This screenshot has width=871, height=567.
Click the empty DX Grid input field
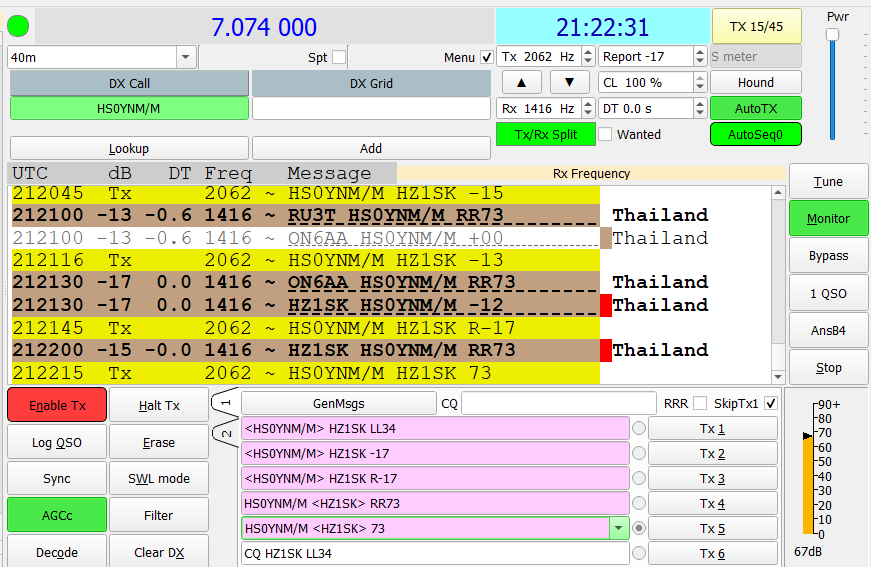pyautogui.click(x=371, y=108)
